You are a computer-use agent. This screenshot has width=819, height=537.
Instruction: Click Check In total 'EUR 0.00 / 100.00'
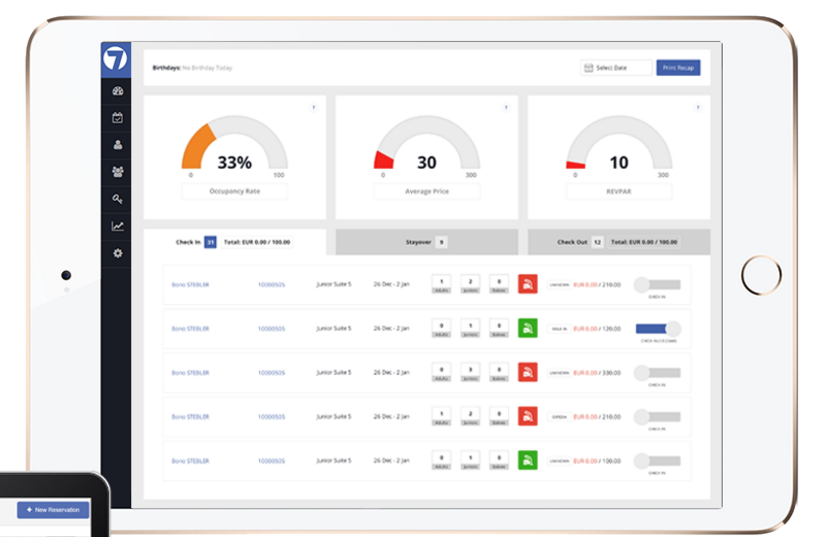257,242
